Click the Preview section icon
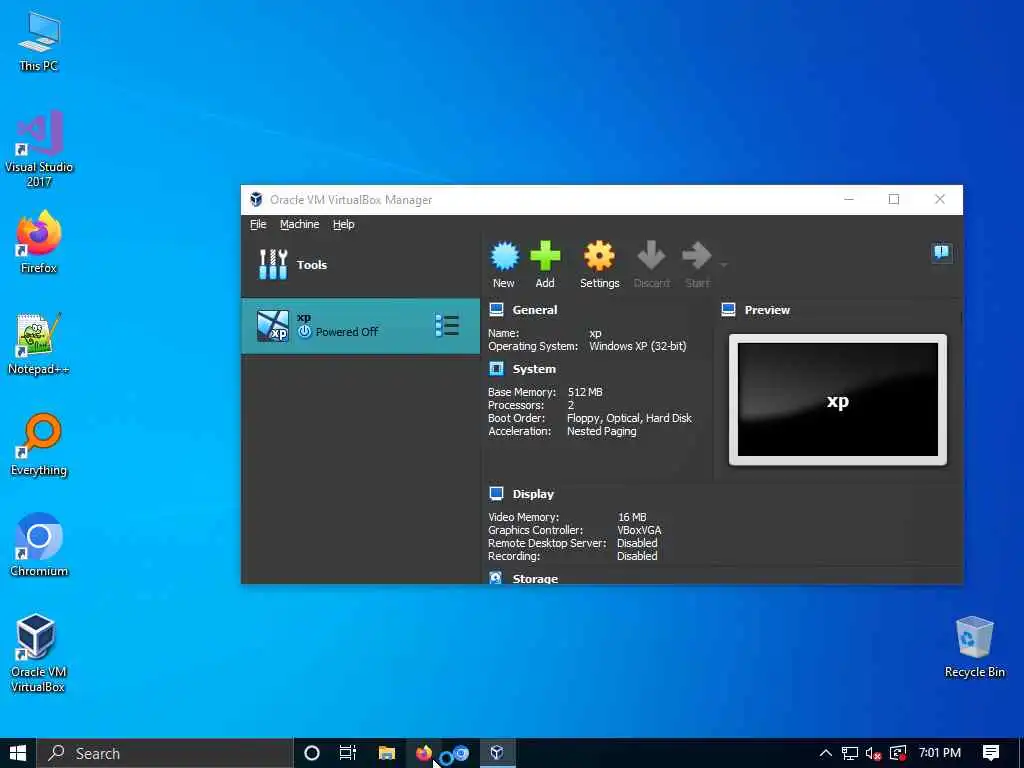The height and width of the screenshot is (768, 1024). coord(729,310)
